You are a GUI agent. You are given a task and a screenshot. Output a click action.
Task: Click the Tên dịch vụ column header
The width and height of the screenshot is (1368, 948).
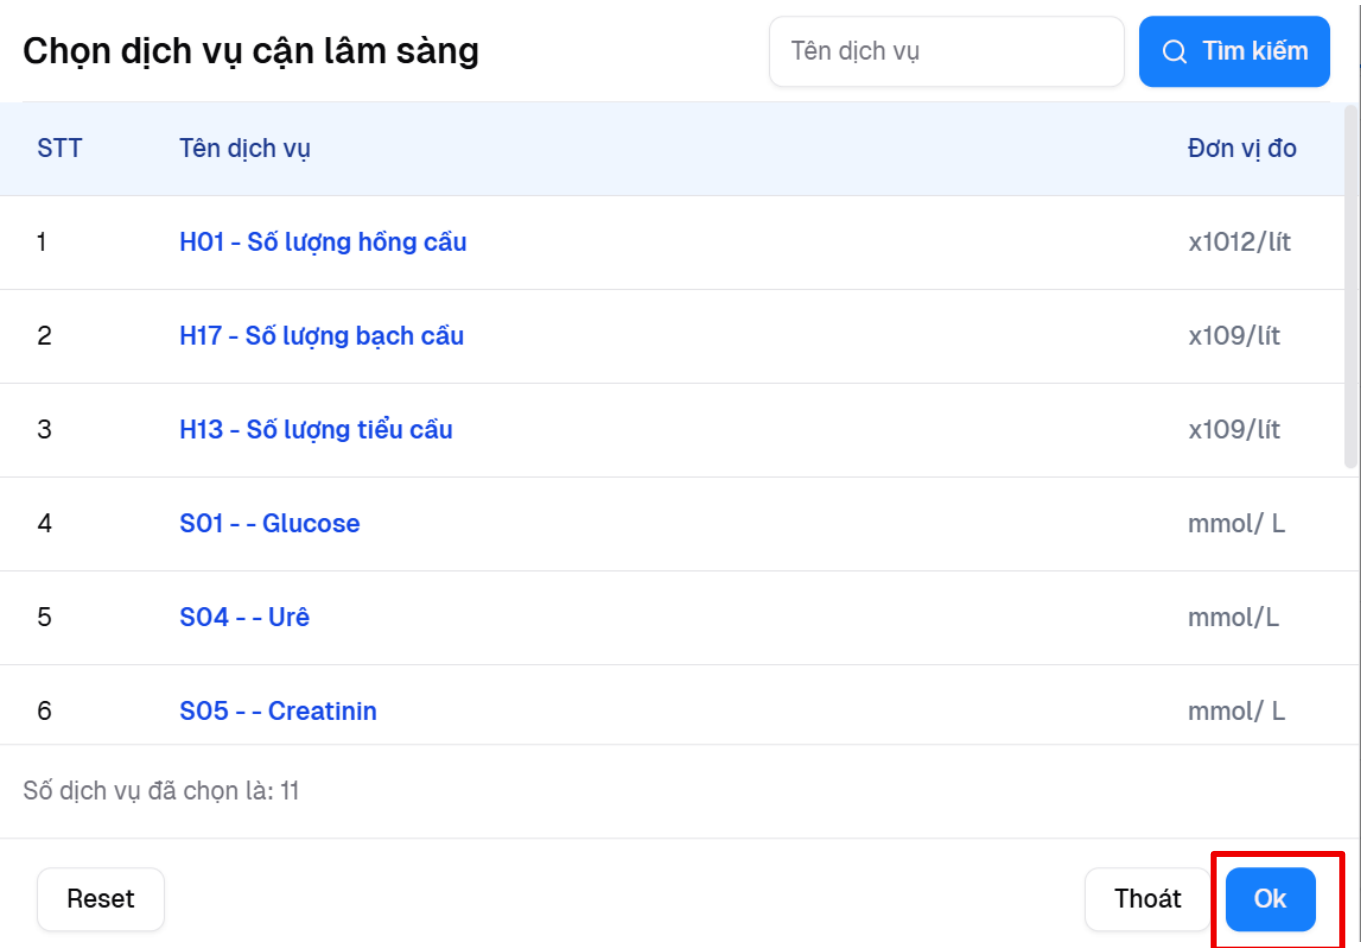tap(245, 149)
